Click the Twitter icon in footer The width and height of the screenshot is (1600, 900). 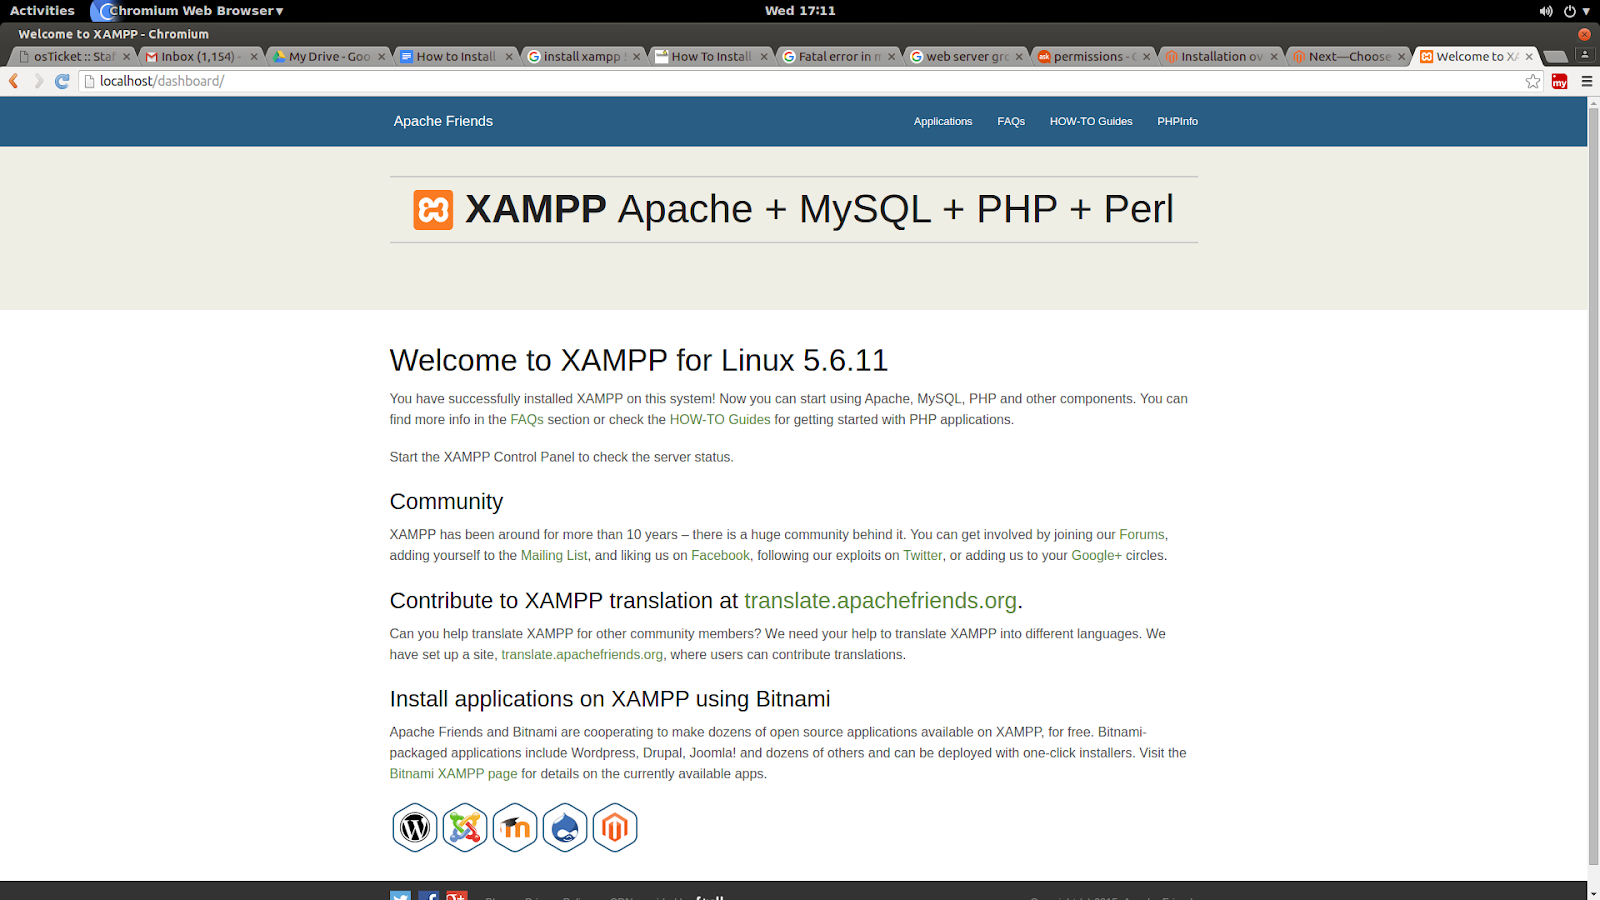(400, 896)
